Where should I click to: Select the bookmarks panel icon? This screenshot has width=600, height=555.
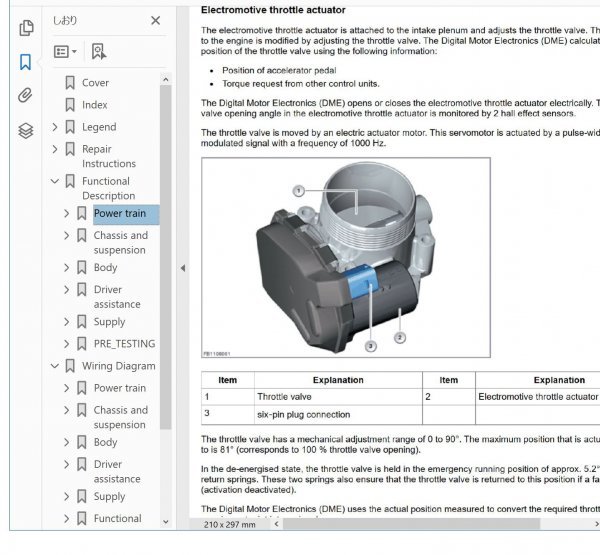[25, 62]
